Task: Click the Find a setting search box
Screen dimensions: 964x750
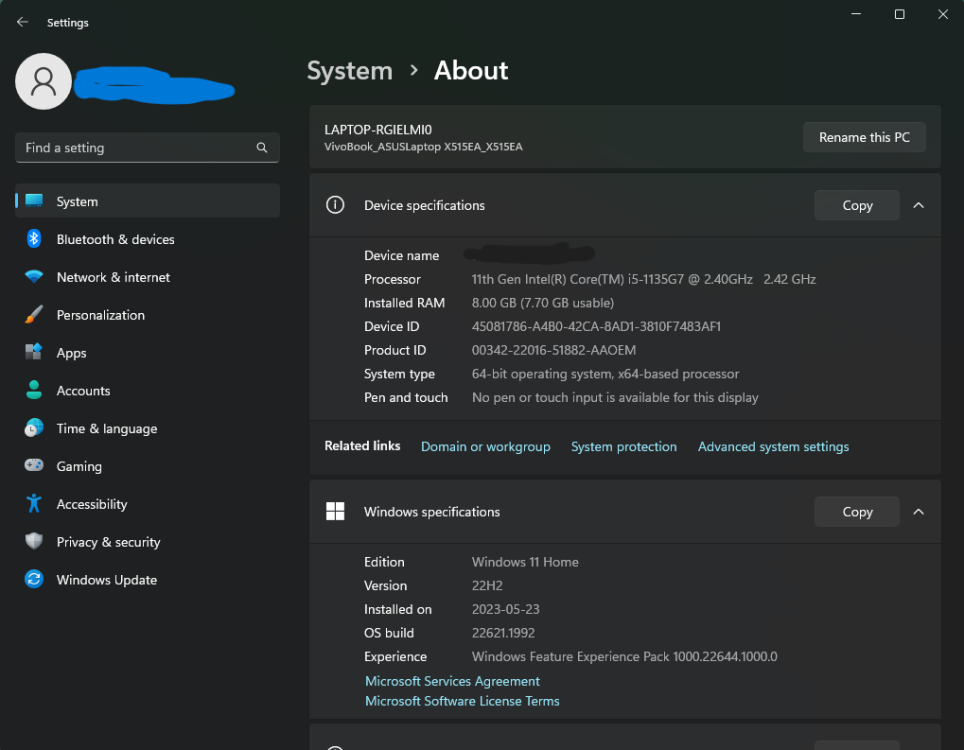Action: click(147, 147)
